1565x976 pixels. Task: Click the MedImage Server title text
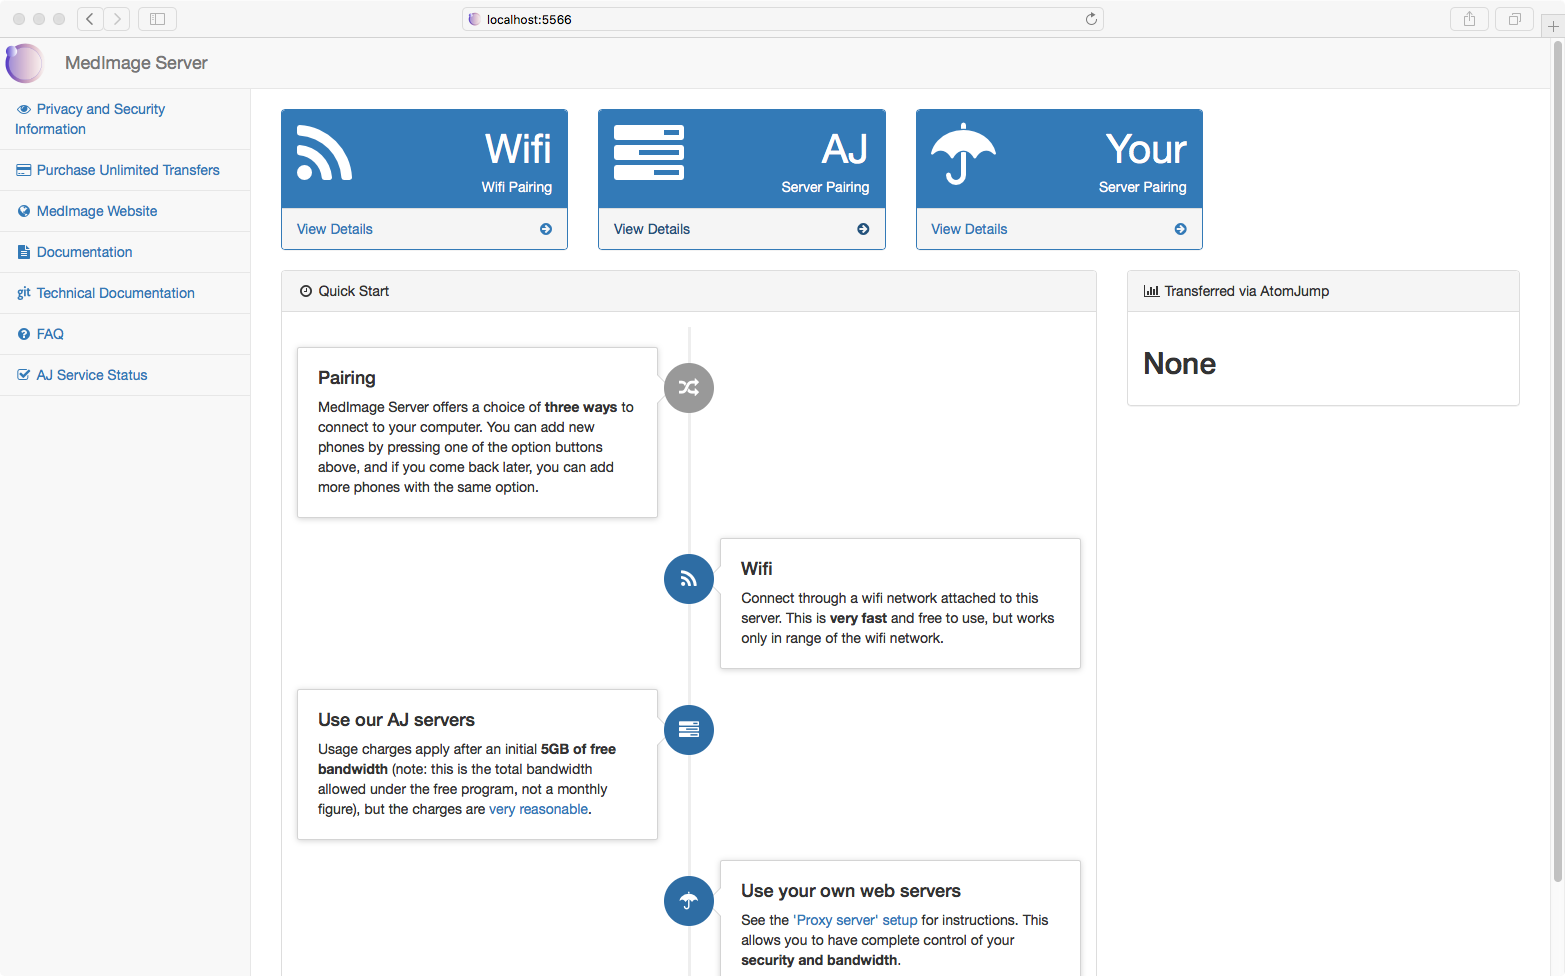[136, 63]
